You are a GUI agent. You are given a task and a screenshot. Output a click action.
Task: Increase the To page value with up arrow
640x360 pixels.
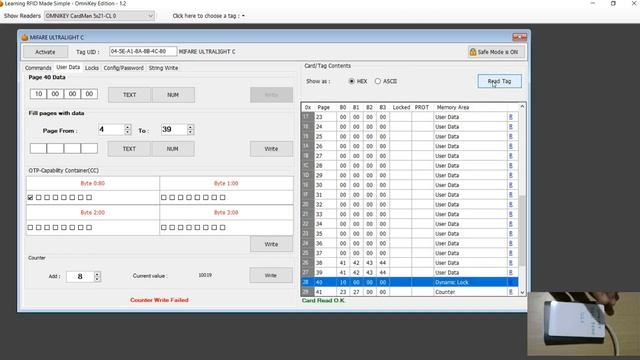[190, 127]
